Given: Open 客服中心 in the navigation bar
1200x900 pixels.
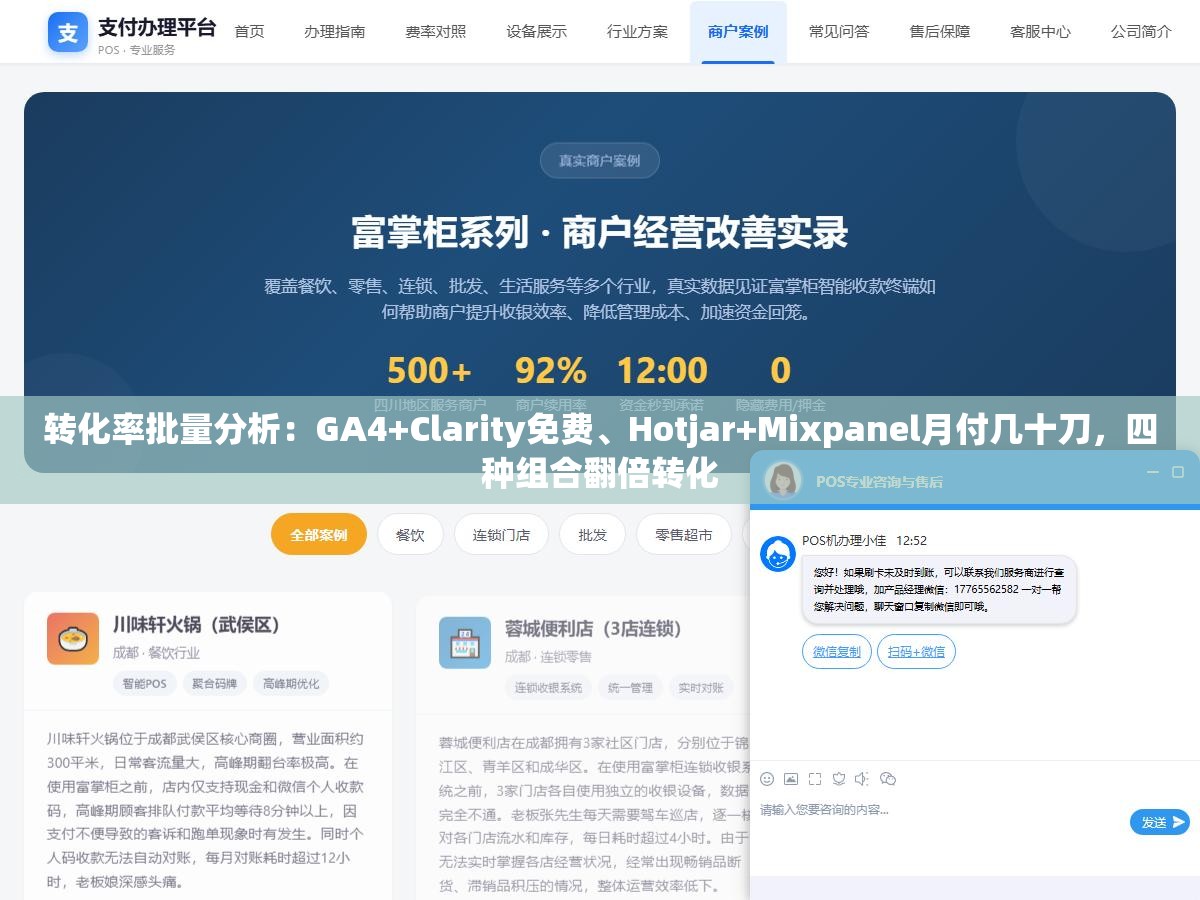Looking at the screenshot, I should tap(1040, 32).
